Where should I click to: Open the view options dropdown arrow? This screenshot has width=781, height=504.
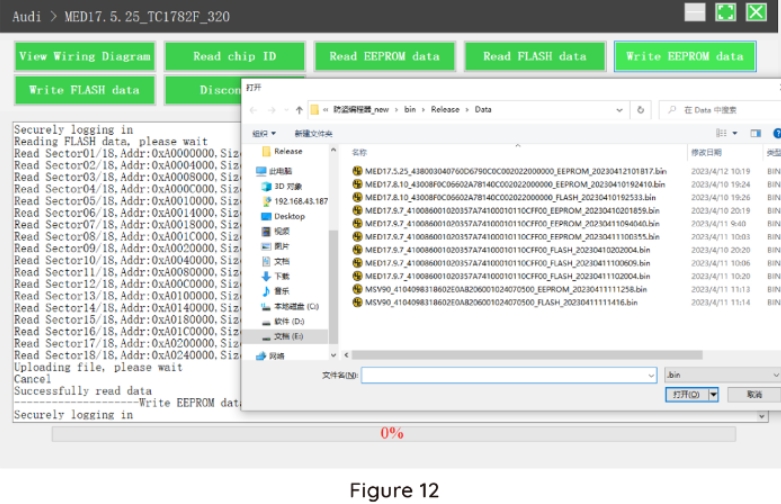[x=735, y=133]
